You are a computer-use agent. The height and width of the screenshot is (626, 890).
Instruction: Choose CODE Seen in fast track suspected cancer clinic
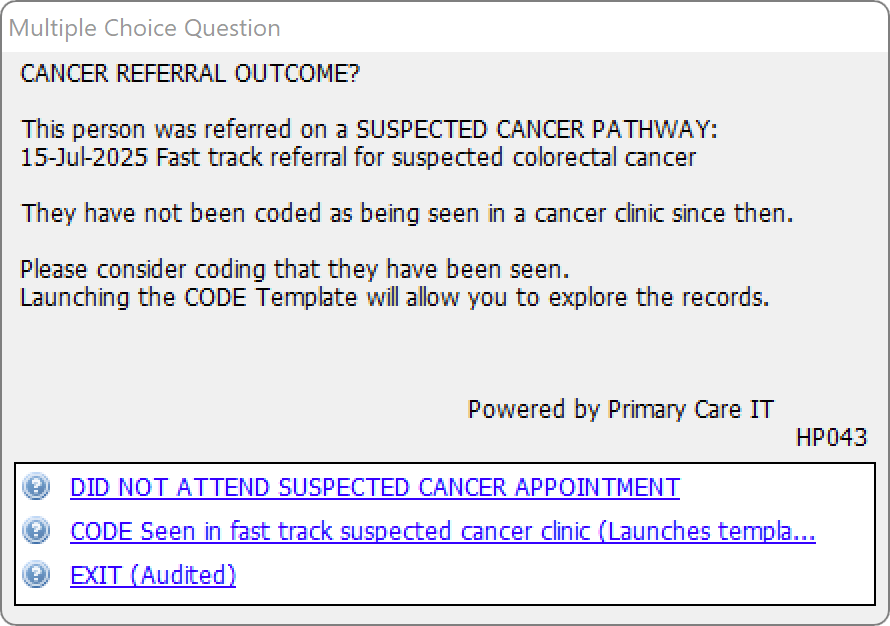point(443,531)
